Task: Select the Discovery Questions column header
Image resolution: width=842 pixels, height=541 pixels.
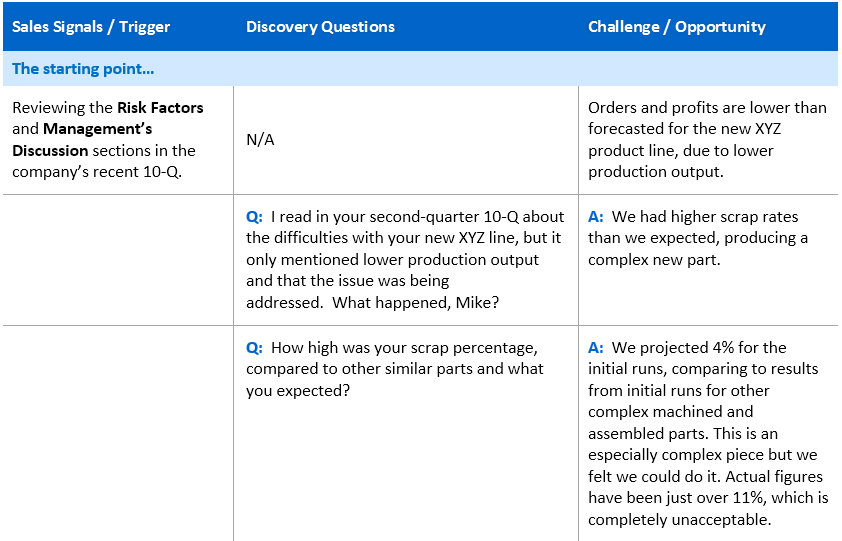Action: click(320, 27)
